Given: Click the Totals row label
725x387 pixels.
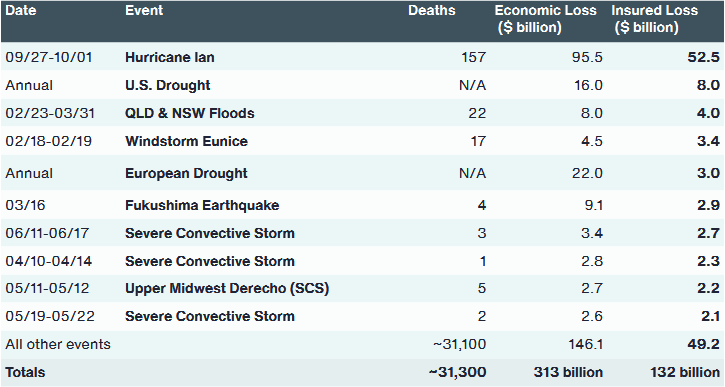Looking at the screenshot, I should coord(25,372).
